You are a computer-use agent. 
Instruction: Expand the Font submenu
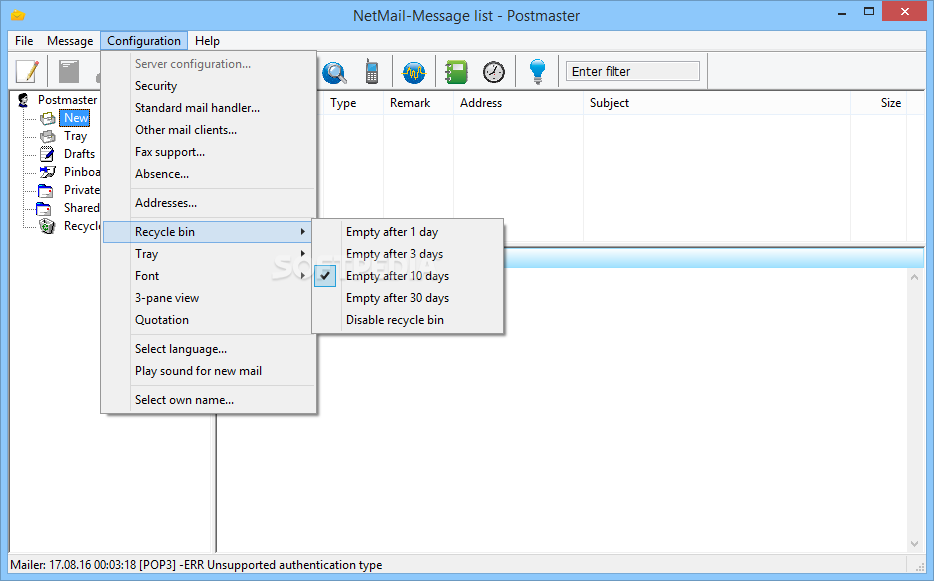pyautogui.click(x=208, y=276)
